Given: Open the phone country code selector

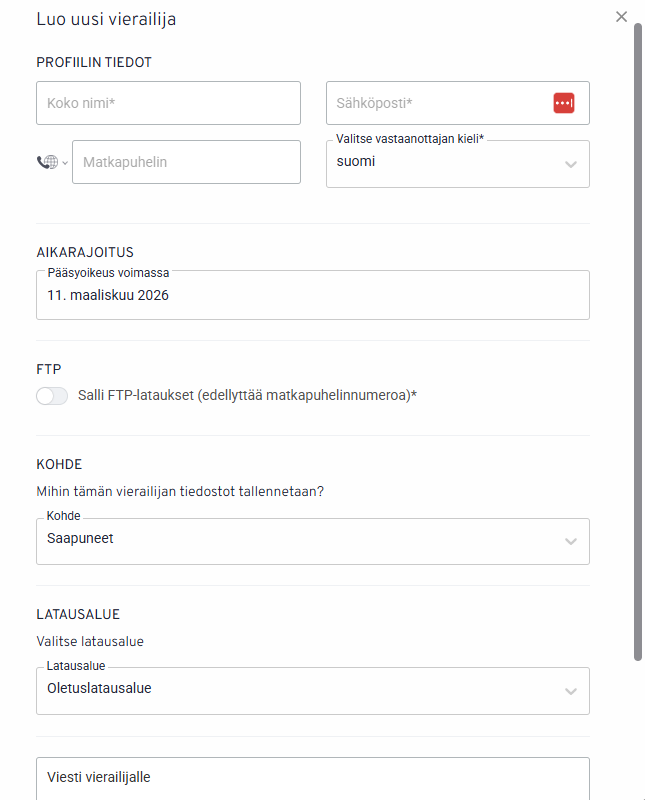Looking at the screenshot, I should [x=47, y=162].
